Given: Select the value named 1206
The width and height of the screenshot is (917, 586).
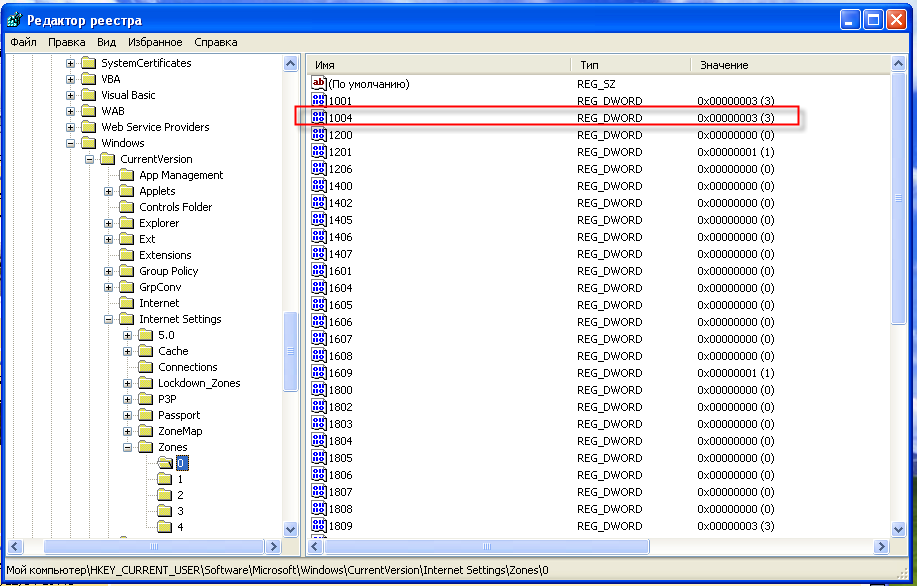Looking at the screenshot, I should (x=340, y=169).
